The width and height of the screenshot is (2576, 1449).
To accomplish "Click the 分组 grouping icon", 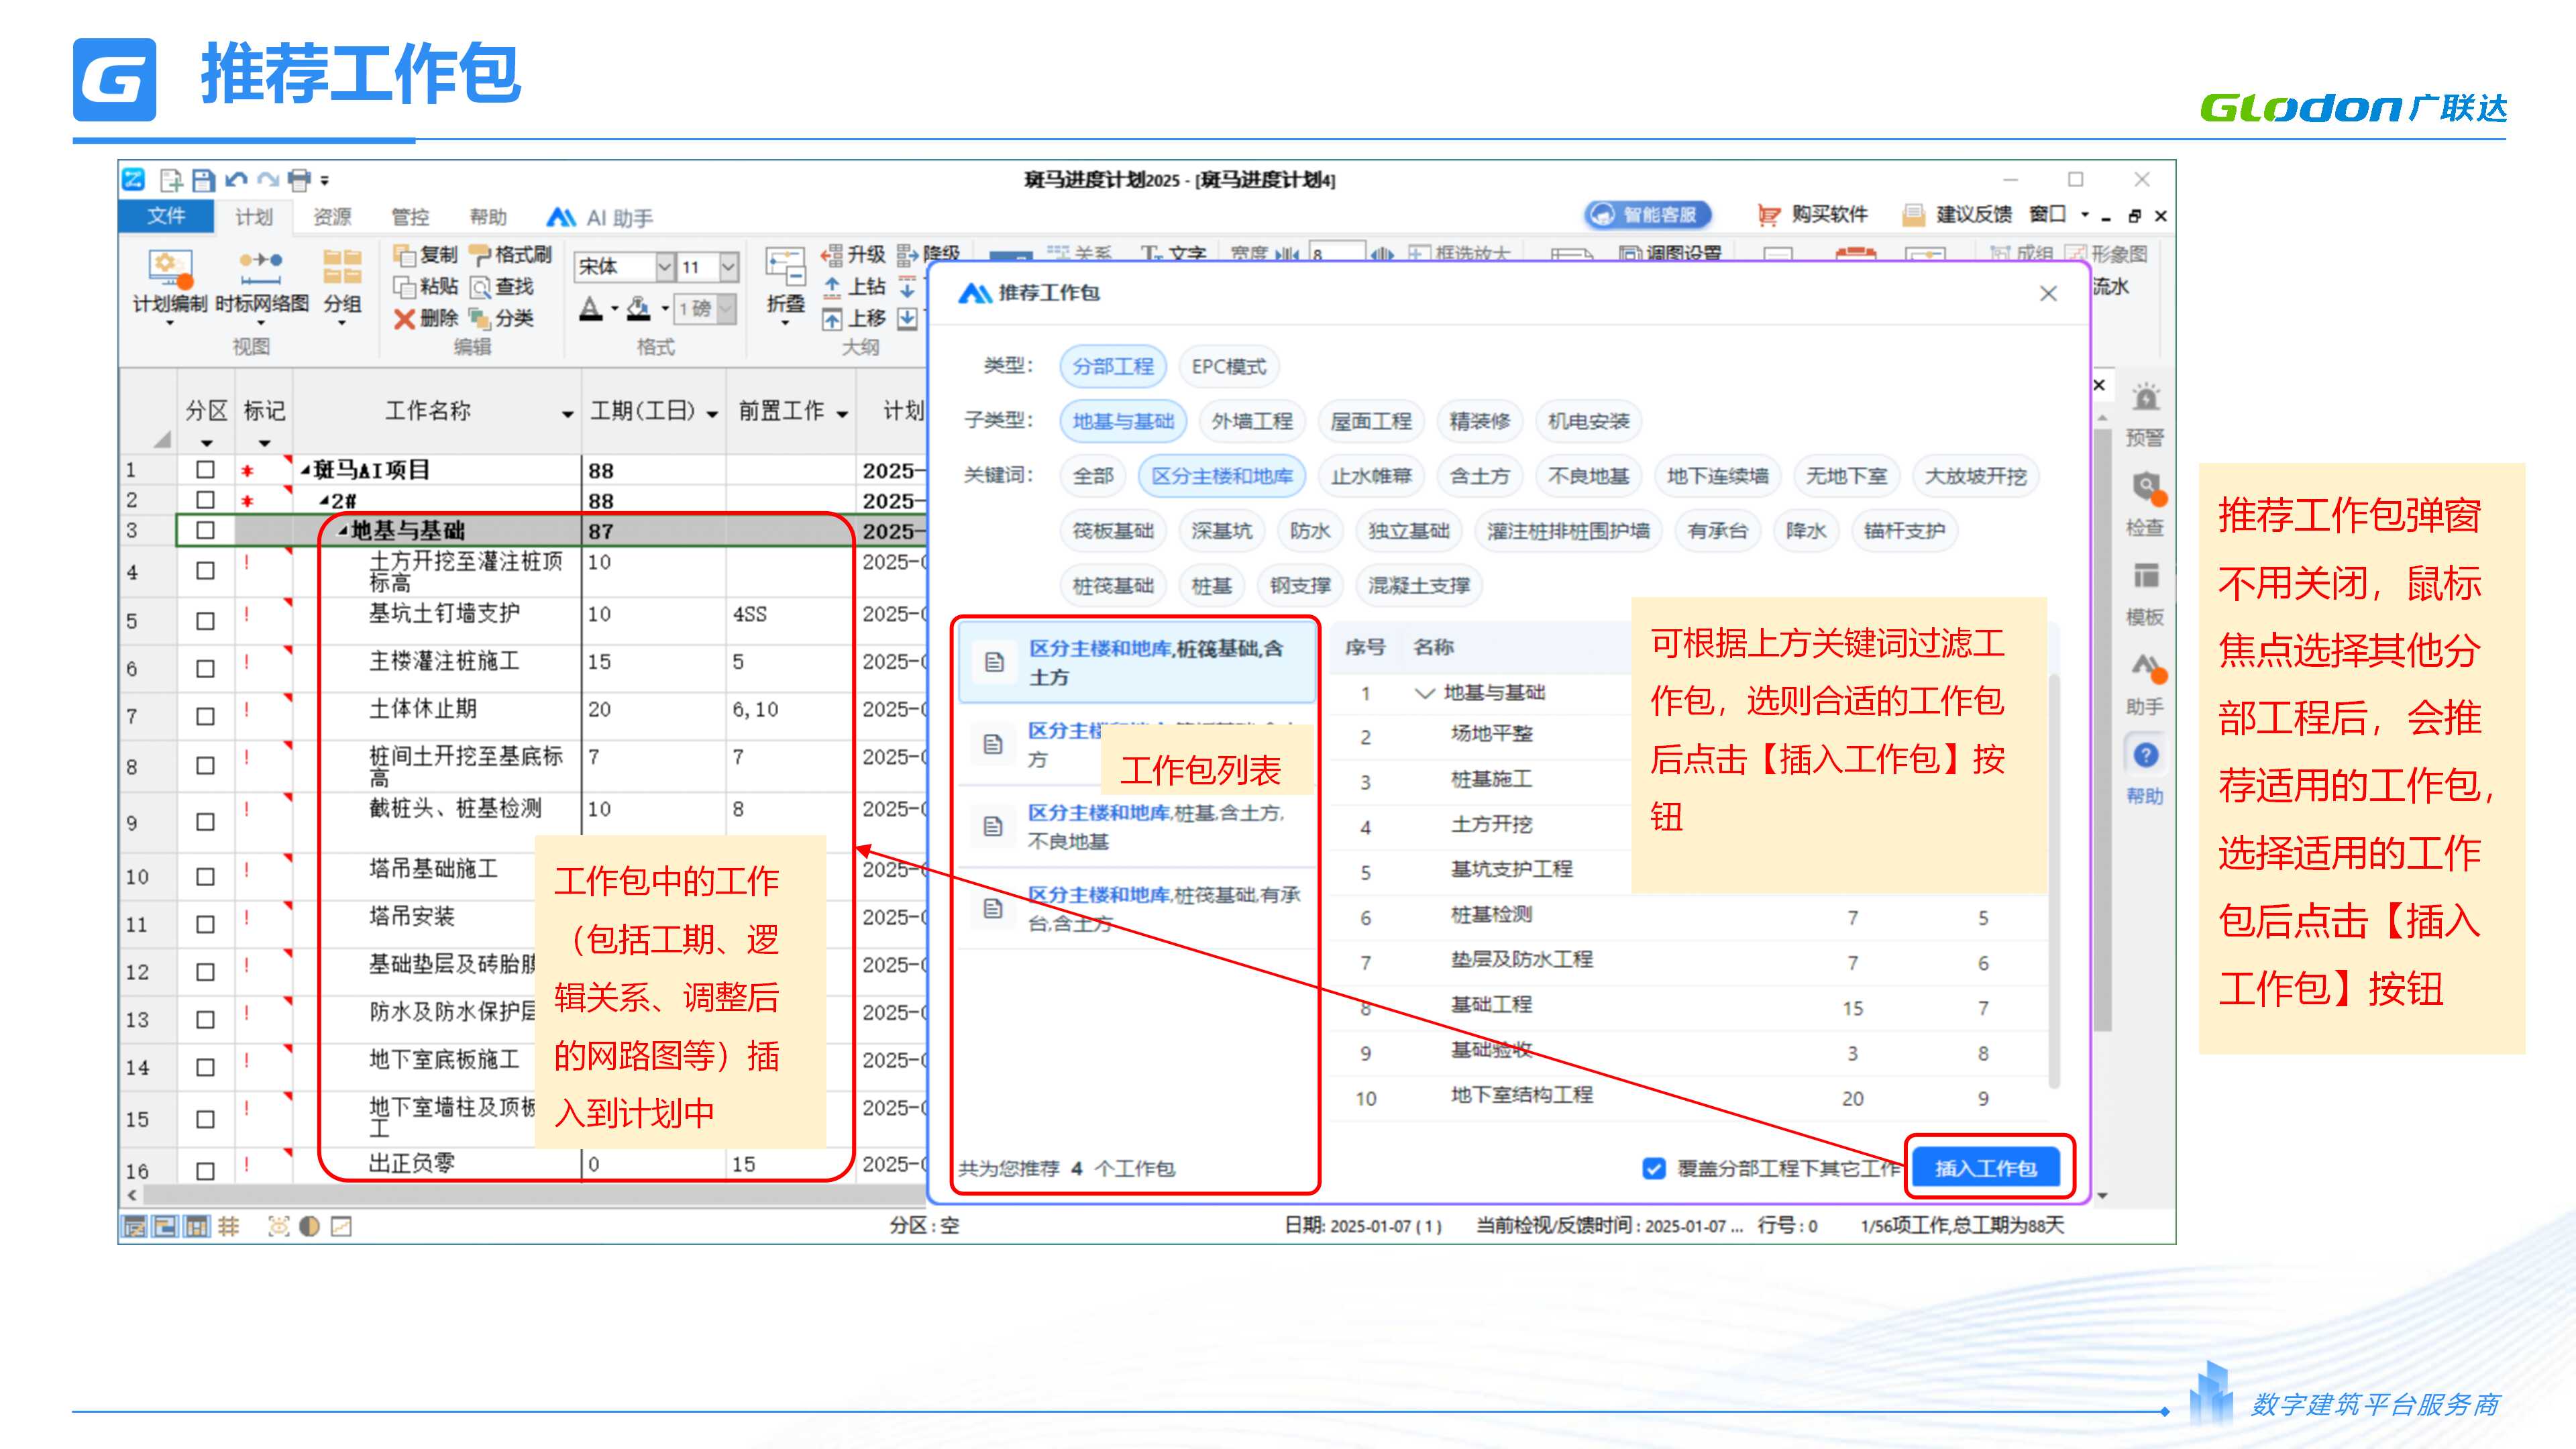I will pos(342,268).
